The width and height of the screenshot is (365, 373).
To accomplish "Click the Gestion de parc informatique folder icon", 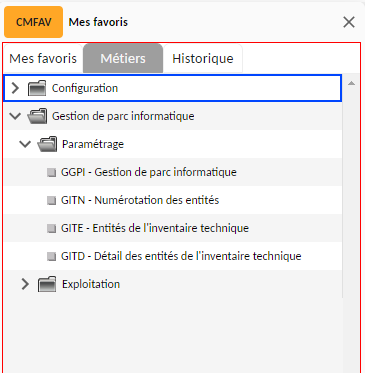I will click(x=37, y=116).
